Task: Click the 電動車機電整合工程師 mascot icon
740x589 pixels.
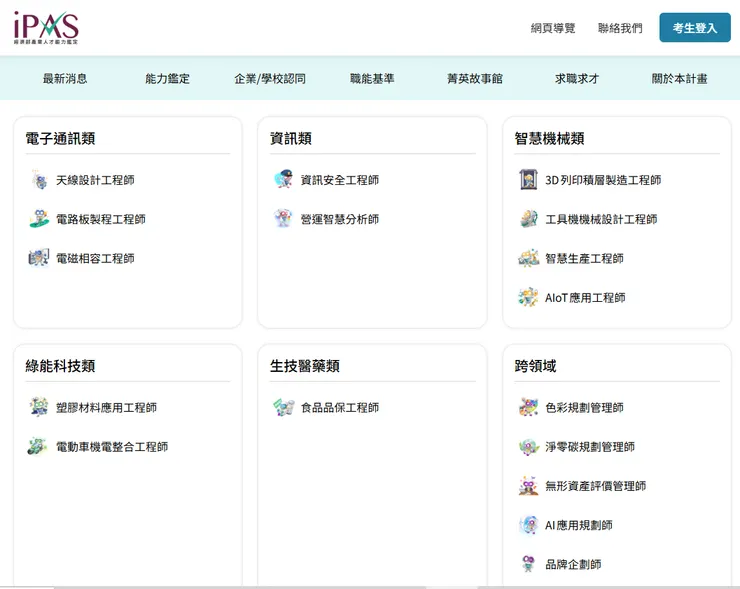Action: click(39, 446)
